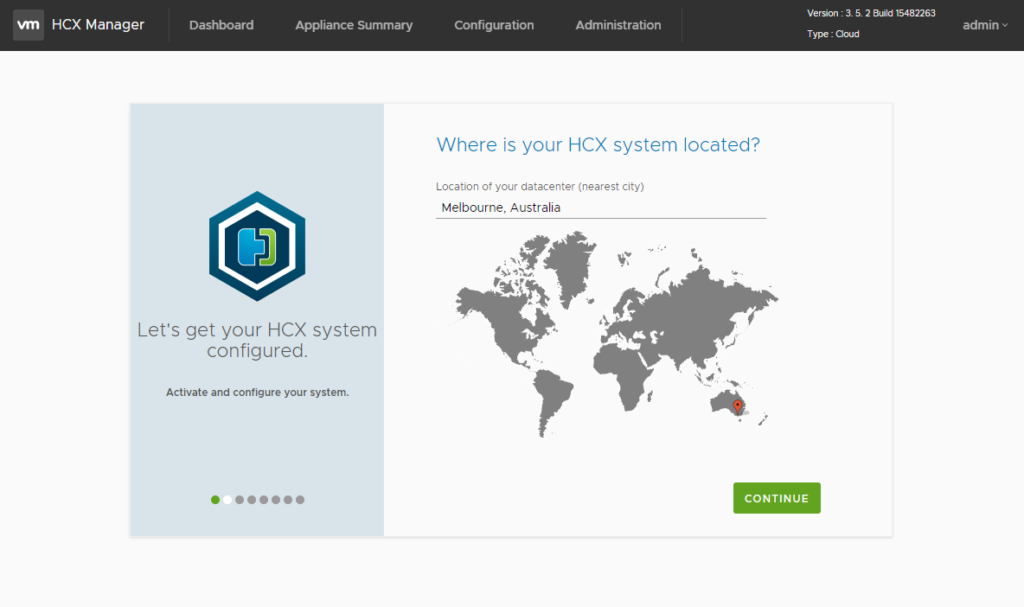Click the HCX Manager title text
This screenshot has width=1024, height=607.
coord(98,24)
